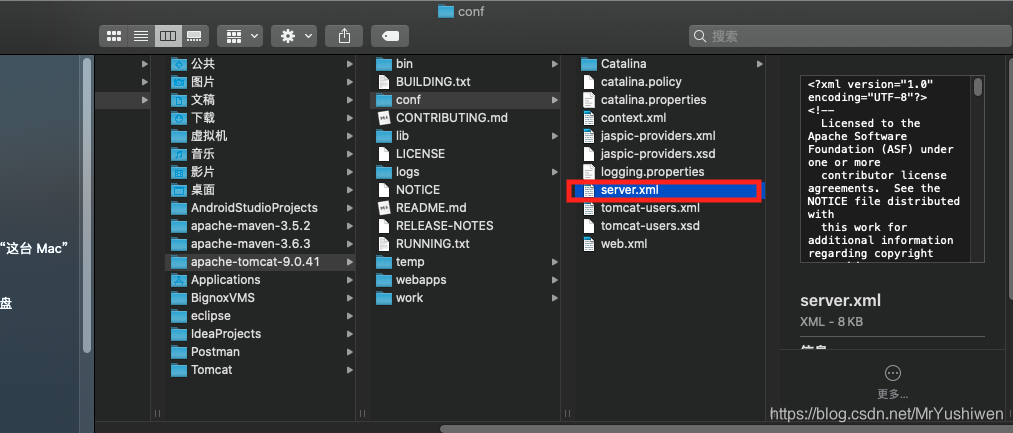Select the 影片 folder

pyautogui.click(x=260, y=172)
